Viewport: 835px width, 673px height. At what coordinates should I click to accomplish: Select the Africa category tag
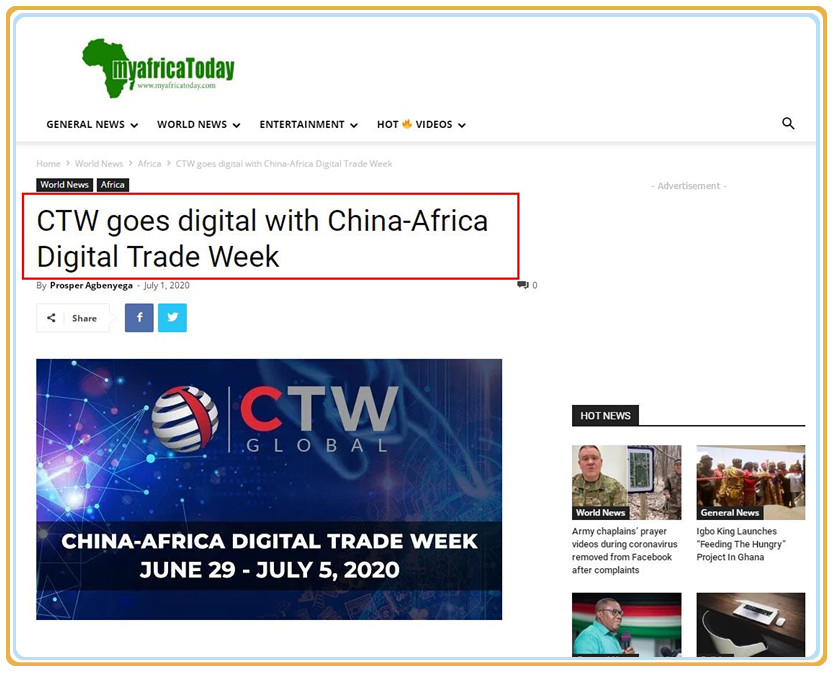[112, 185]
